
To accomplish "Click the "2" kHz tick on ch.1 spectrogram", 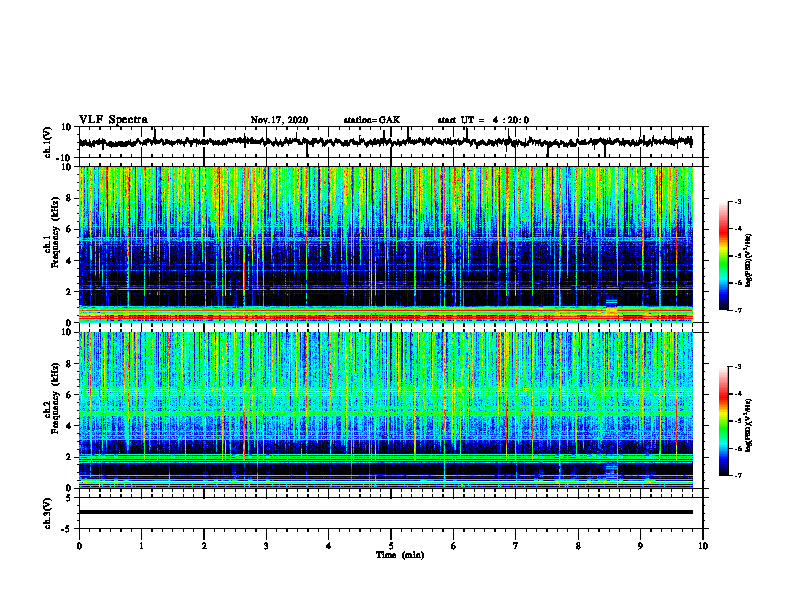I will 69,292.
